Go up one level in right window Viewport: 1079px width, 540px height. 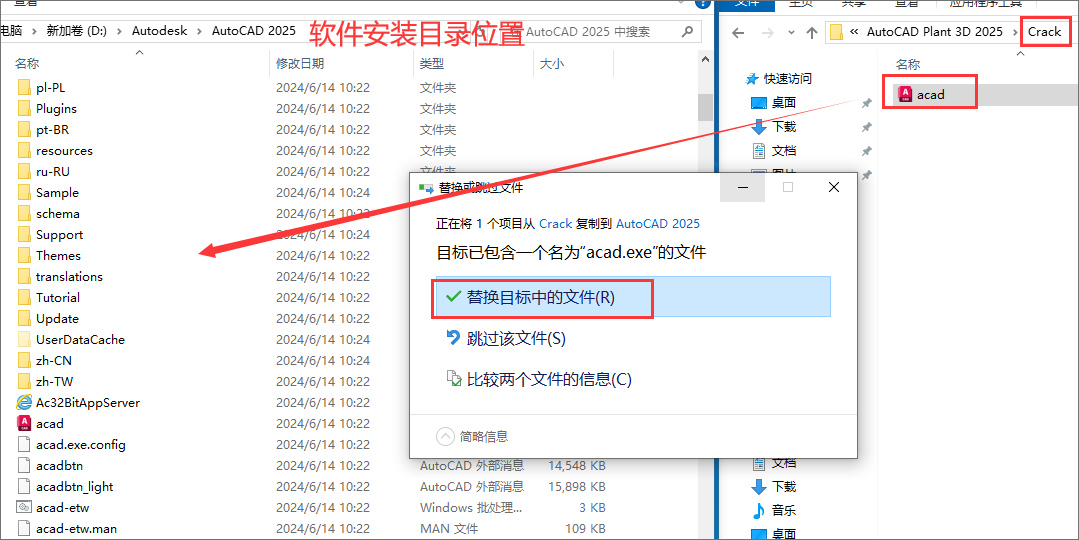(811, 32)
